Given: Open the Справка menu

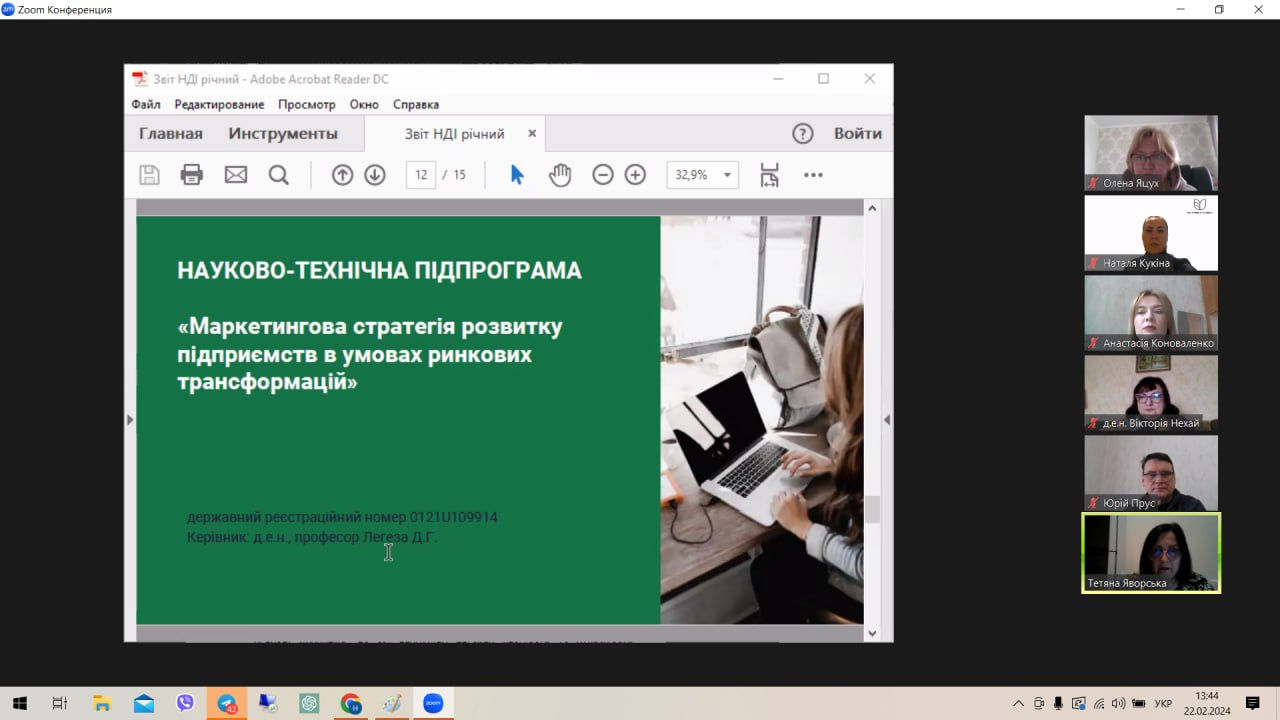Looking at the screenshot, I should tap(415, 104).
